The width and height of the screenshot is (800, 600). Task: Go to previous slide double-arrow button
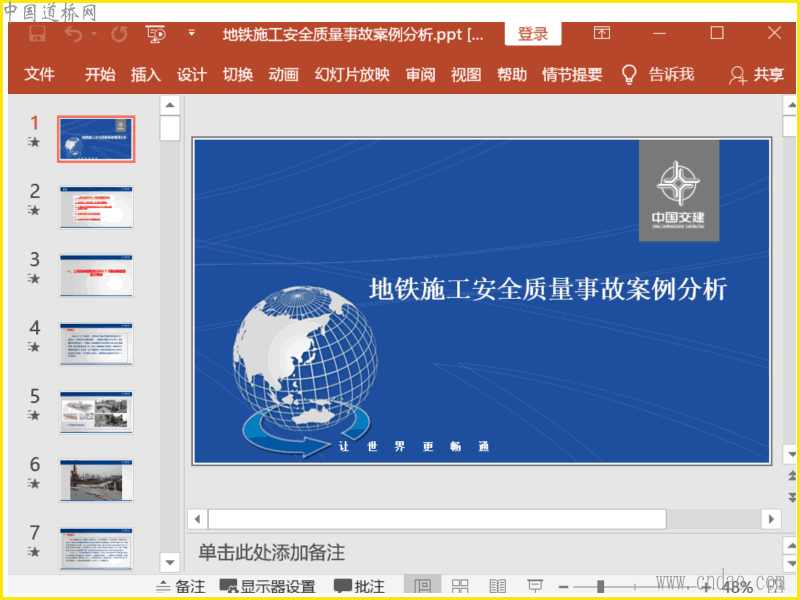(x=792, y=476)
